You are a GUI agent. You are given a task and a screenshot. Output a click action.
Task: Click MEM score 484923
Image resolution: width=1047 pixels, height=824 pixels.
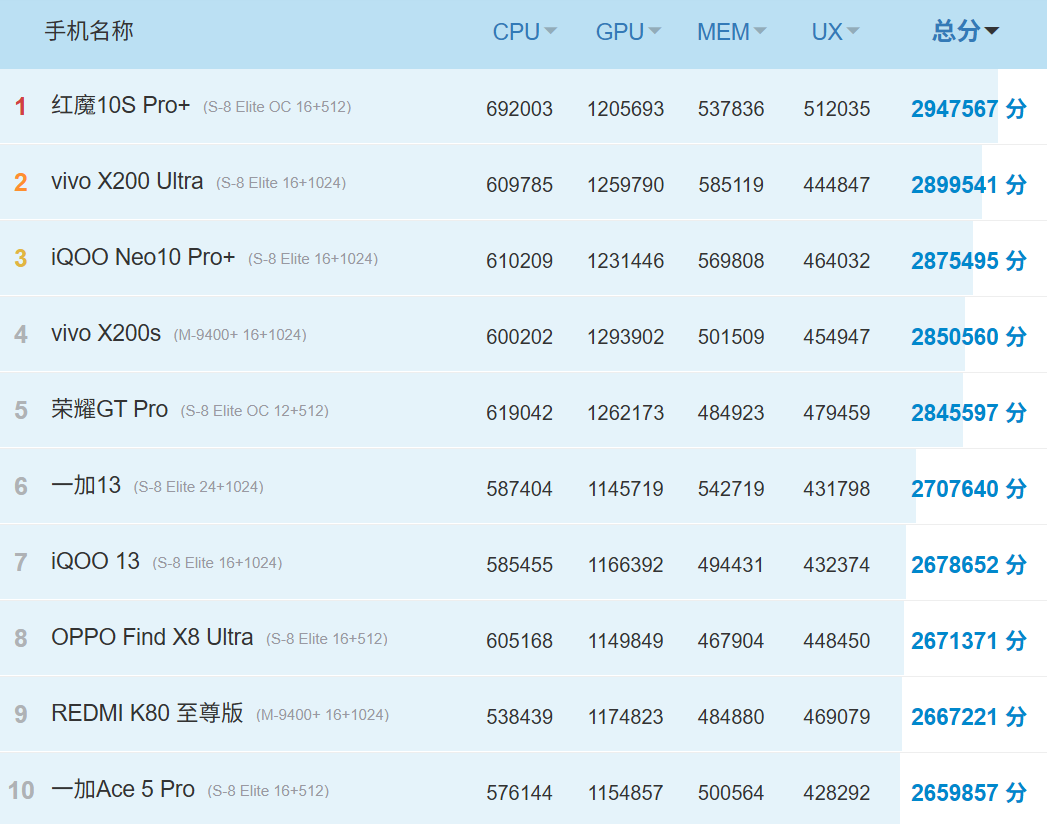(x=731, y=413)
